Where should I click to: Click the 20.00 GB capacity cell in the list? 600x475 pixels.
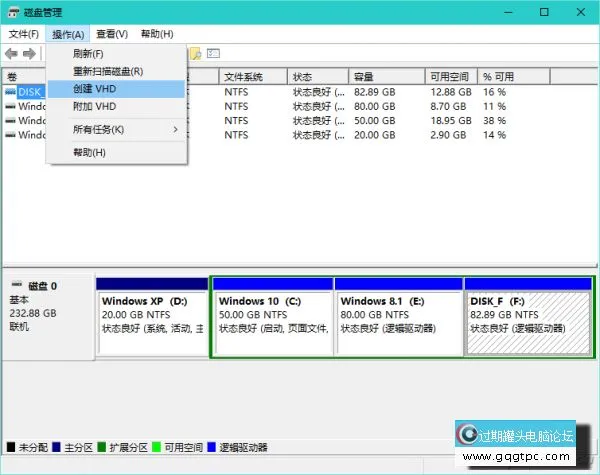(x=374, y=135)
